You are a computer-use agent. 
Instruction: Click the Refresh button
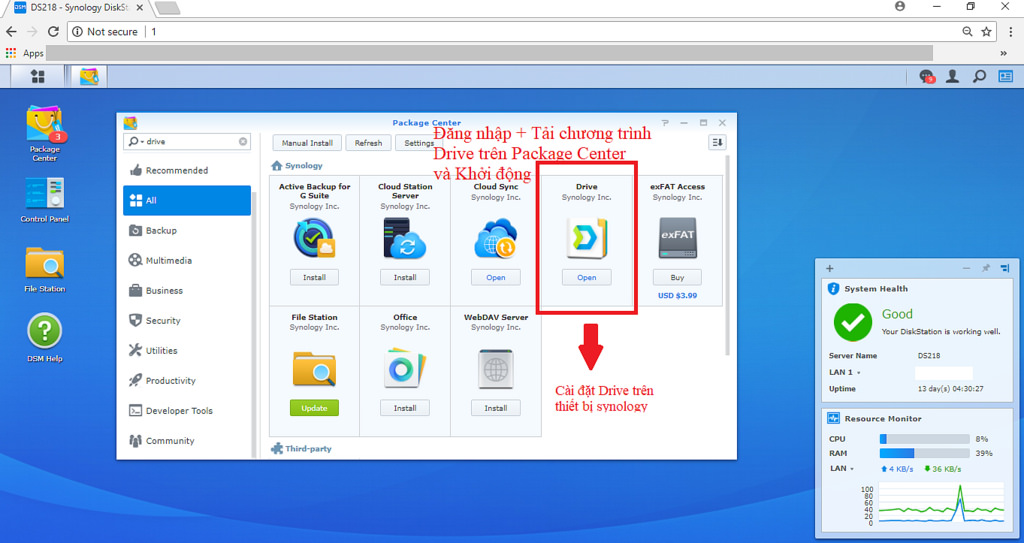click(x=368, y=142)
